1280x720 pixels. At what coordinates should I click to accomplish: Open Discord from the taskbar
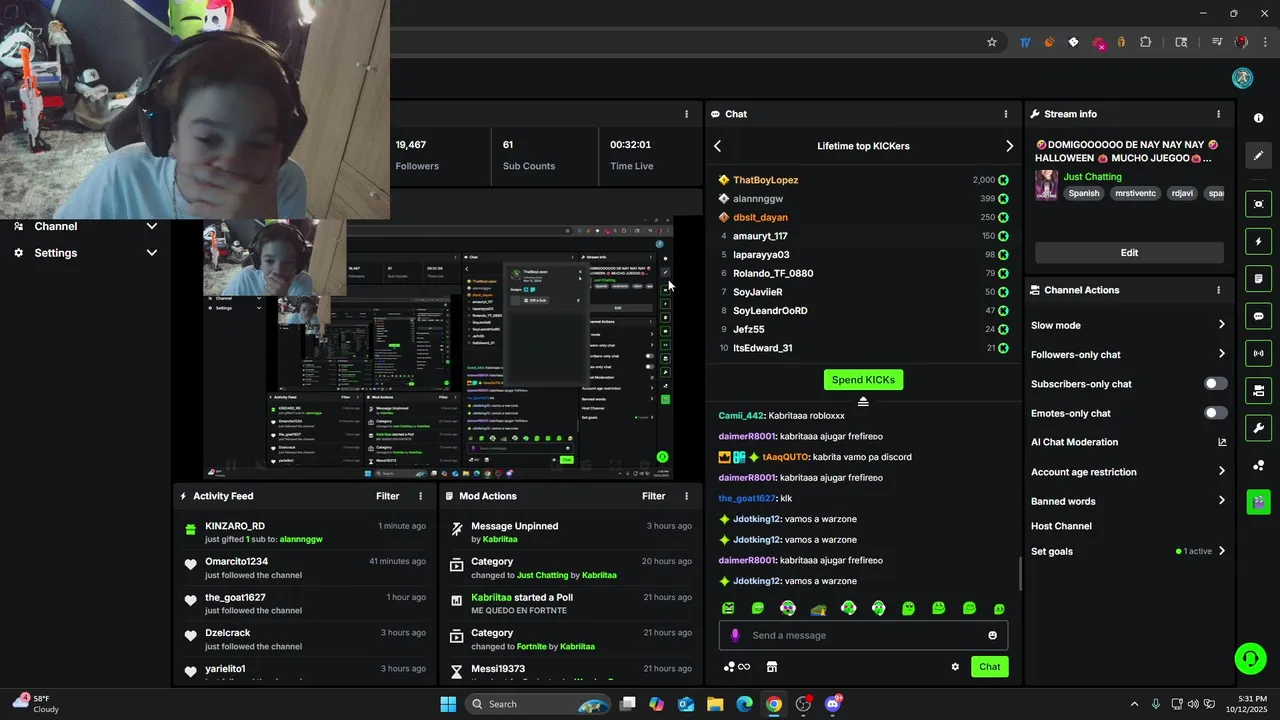pyautogui.click(x=833, y=704)
